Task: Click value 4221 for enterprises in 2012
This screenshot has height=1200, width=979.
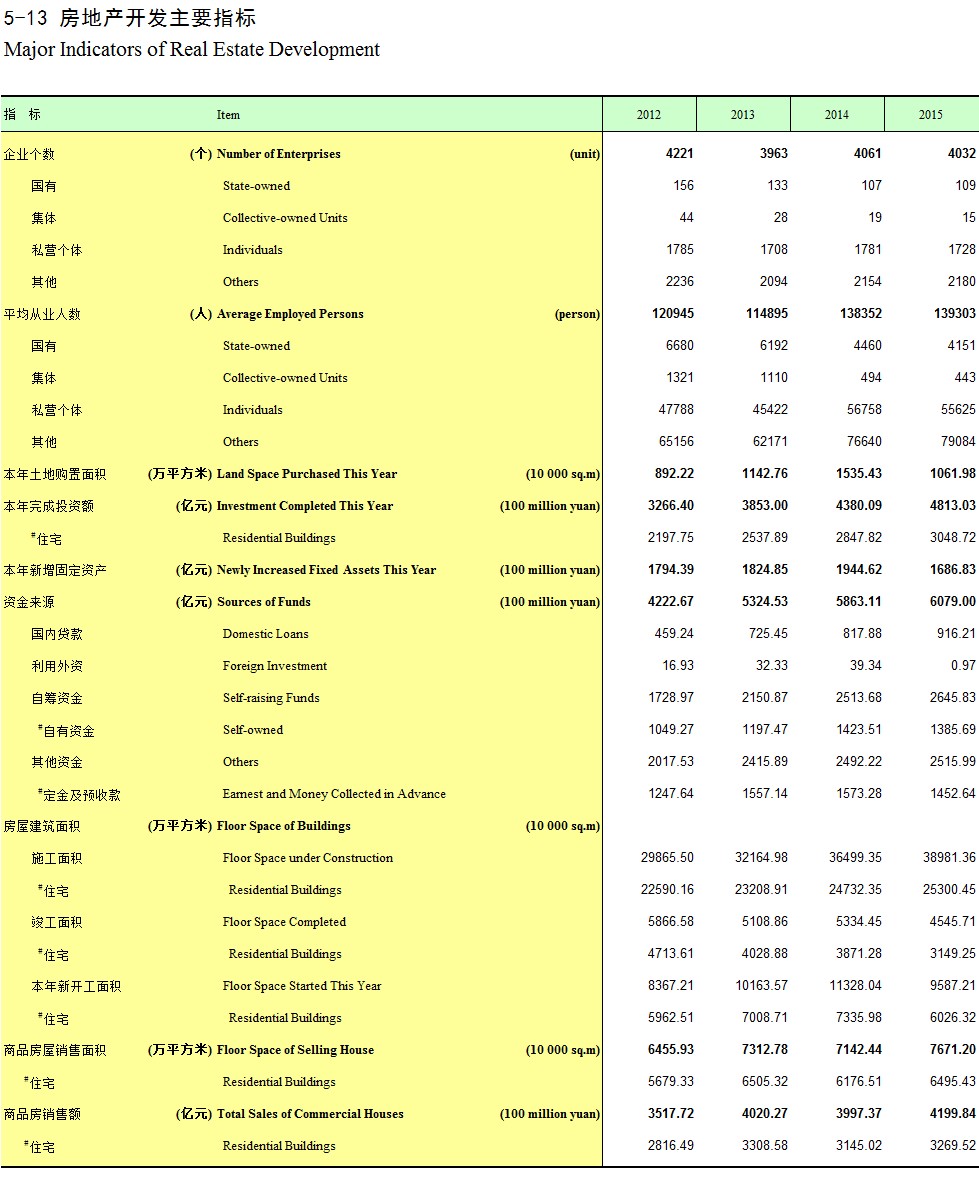Action: (x=679, y=154)
